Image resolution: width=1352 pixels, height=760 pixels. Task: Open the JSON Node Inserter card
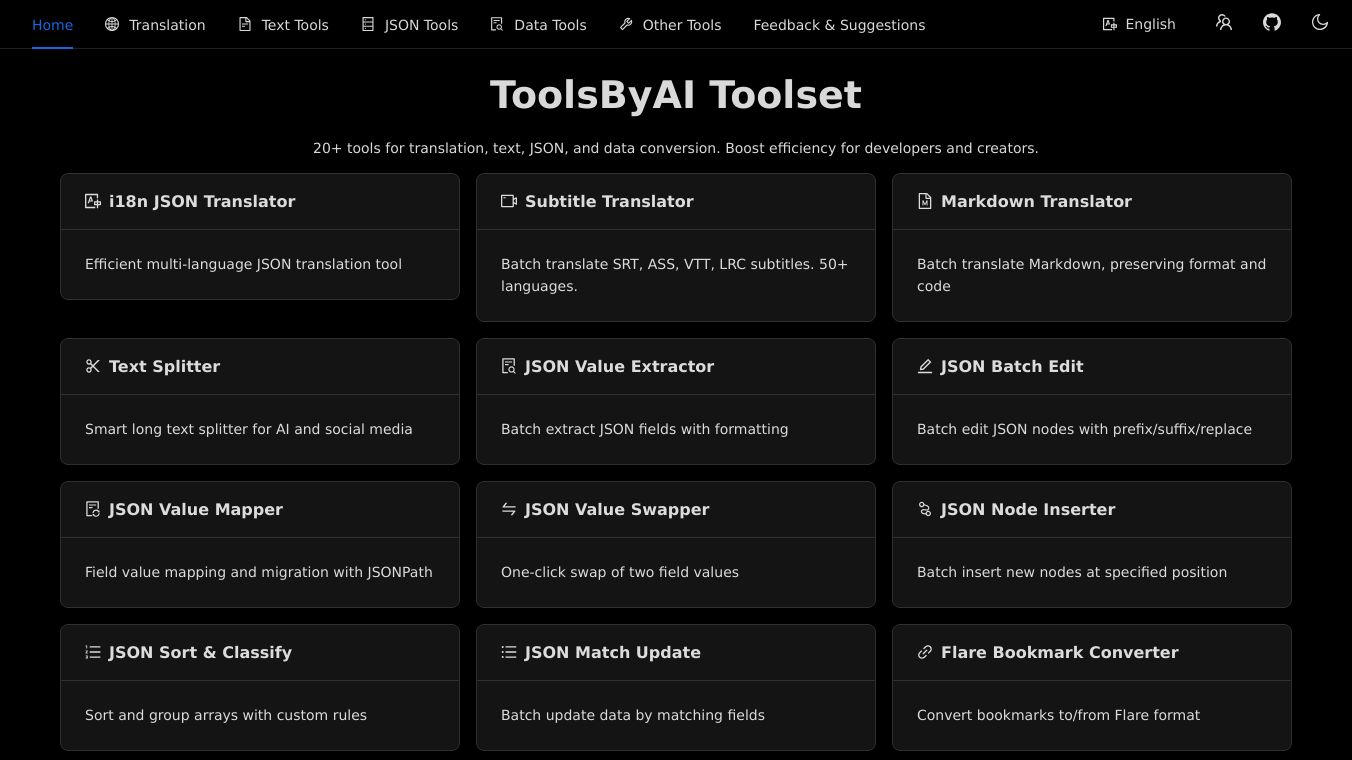click(1092, 544)
